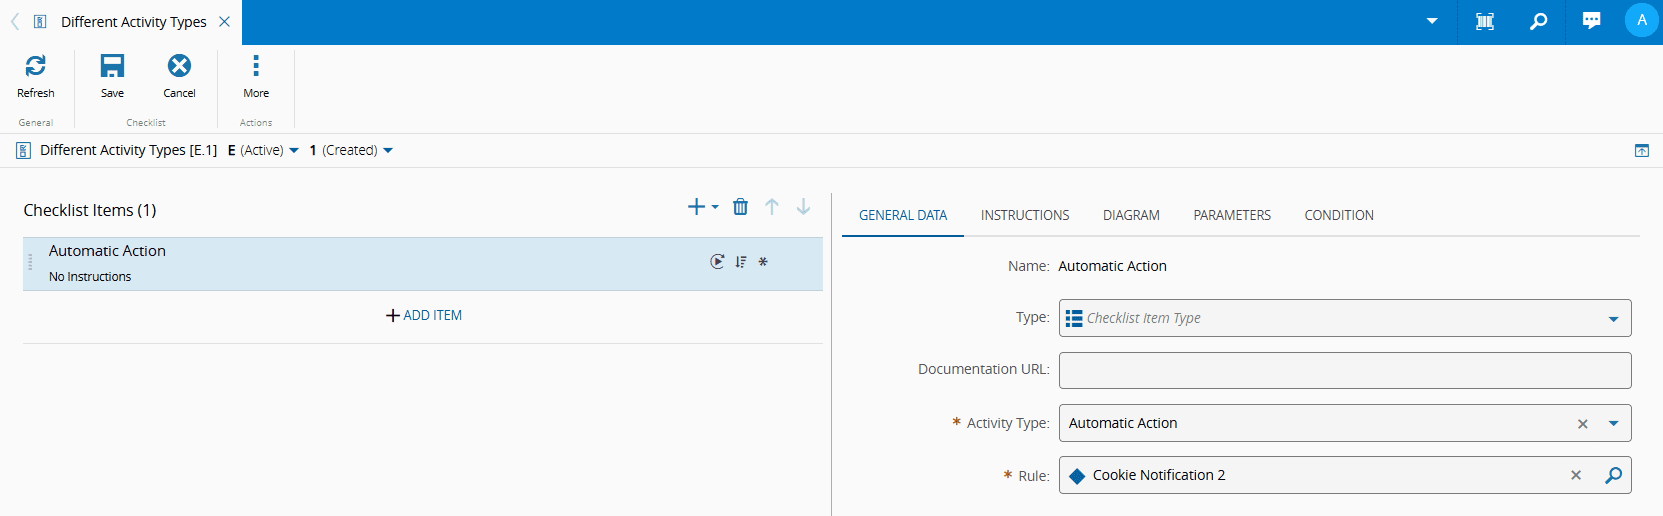Image resolution: width=1663 pixels, height=516 pixels.
Task: Clear the Activity Type value
Action: 1583,424
